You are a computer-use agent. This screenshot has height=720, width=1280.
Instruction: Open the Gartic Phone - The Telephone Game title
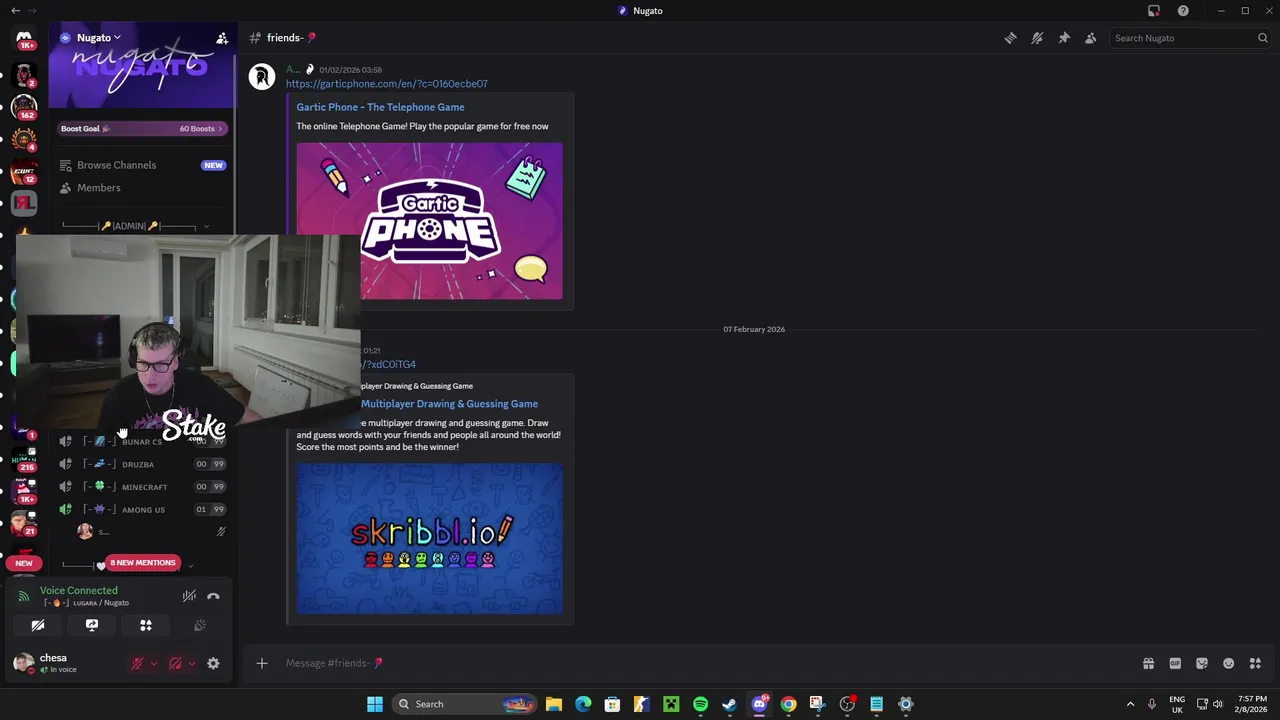[x=380, y=107]
